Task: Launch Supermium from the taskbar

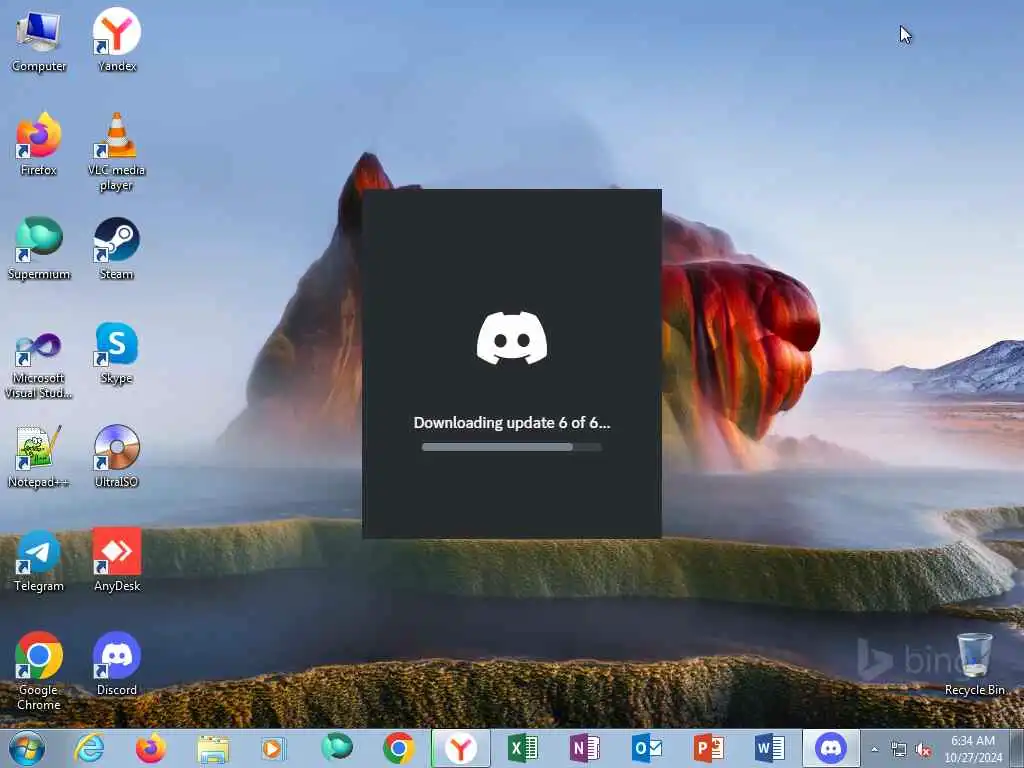Action: (336, 748)
